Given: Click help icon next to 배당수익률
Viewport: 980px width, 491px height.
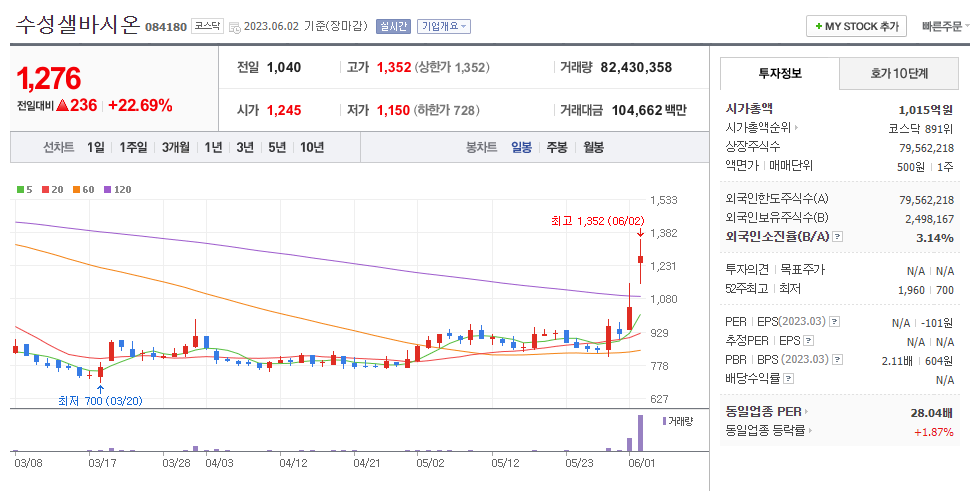Looking at the screenshot, I should coord(788,379).
